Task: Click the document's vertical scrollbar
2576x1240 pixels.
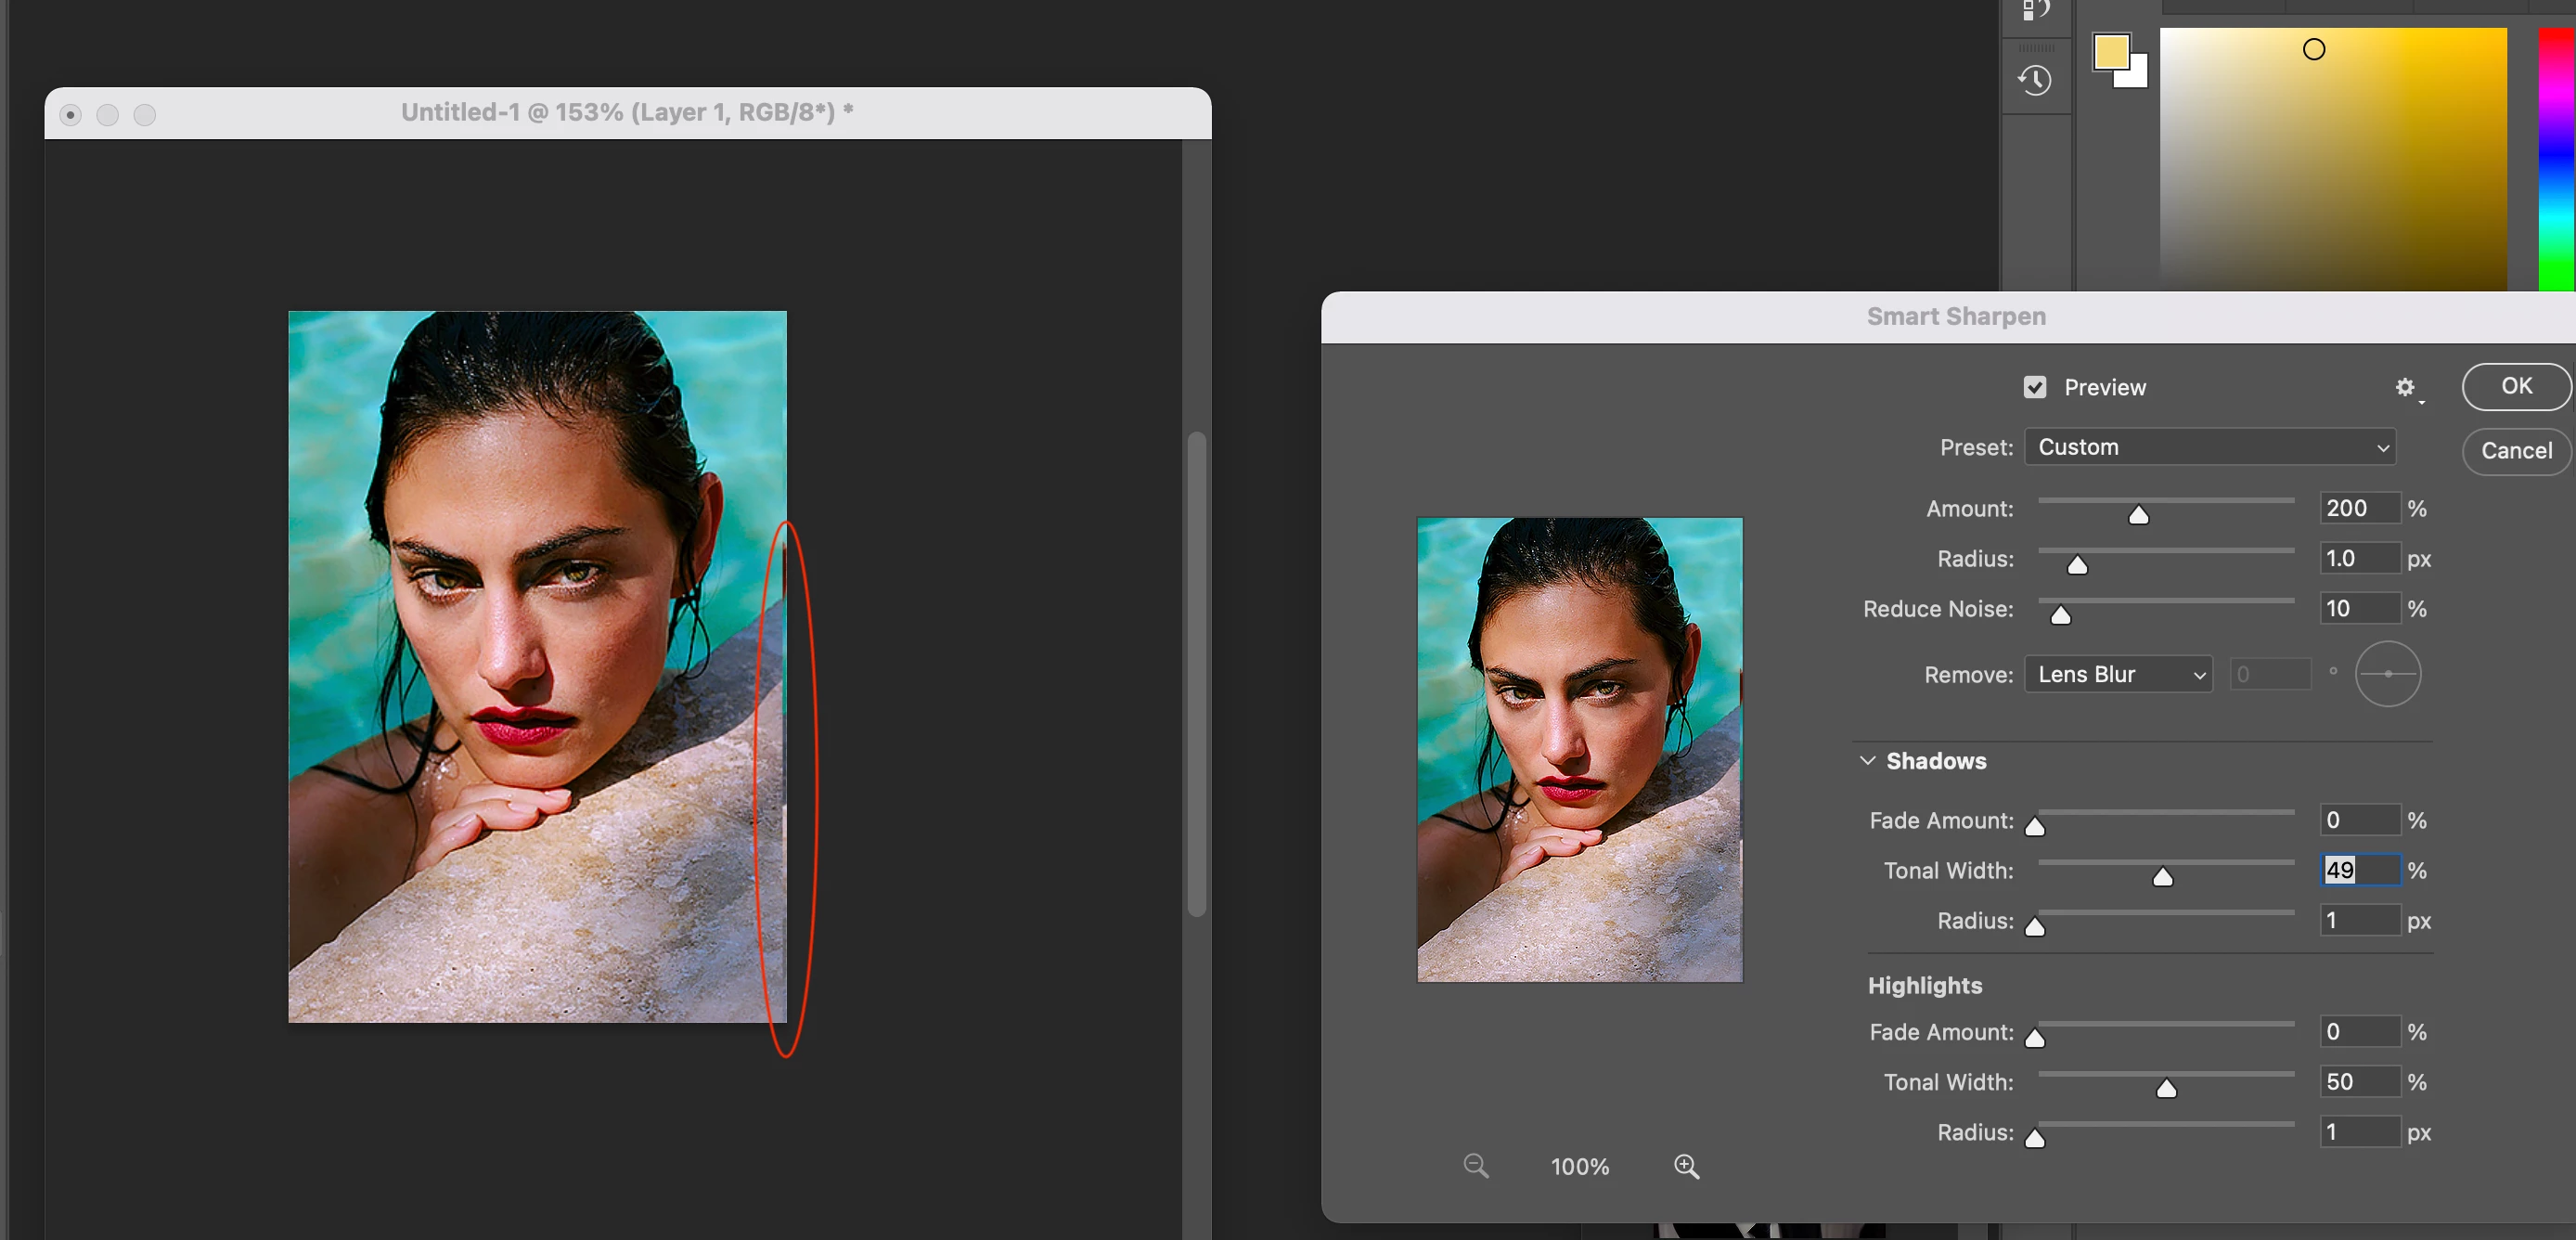Action: coord(1196,673)
